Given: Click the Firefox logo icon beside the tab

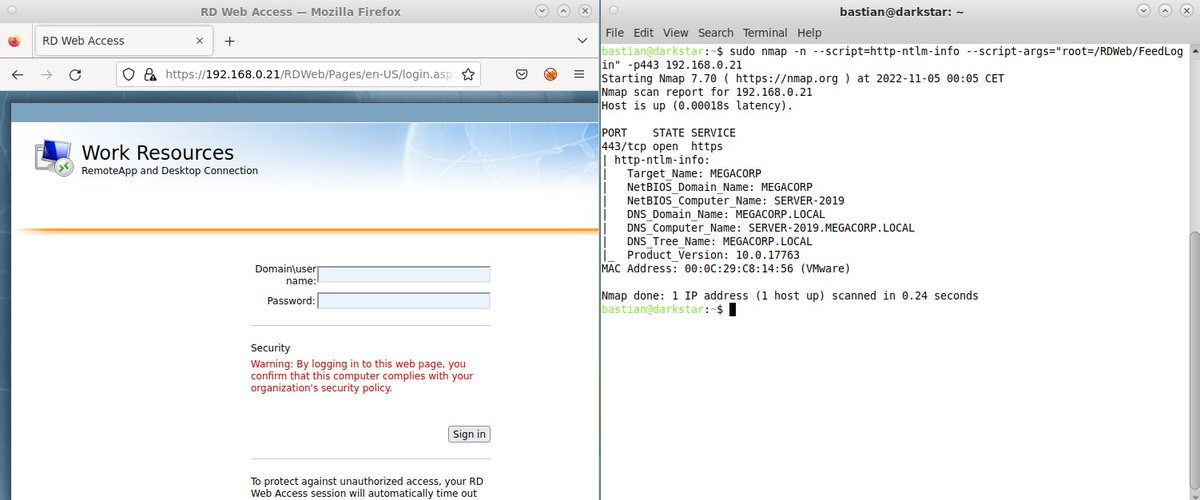Looking at the screenshot, I should (x=14, y=41).
